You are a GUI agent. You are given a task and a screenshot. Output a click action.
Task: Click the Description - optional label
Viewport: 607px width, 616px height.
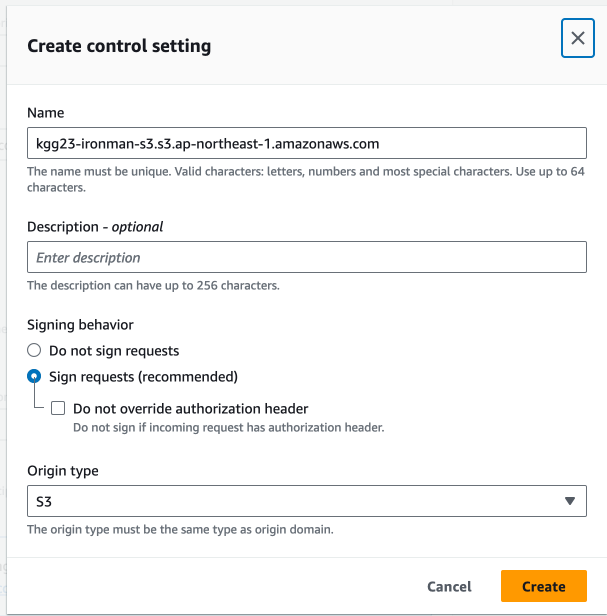pos(95,227)
